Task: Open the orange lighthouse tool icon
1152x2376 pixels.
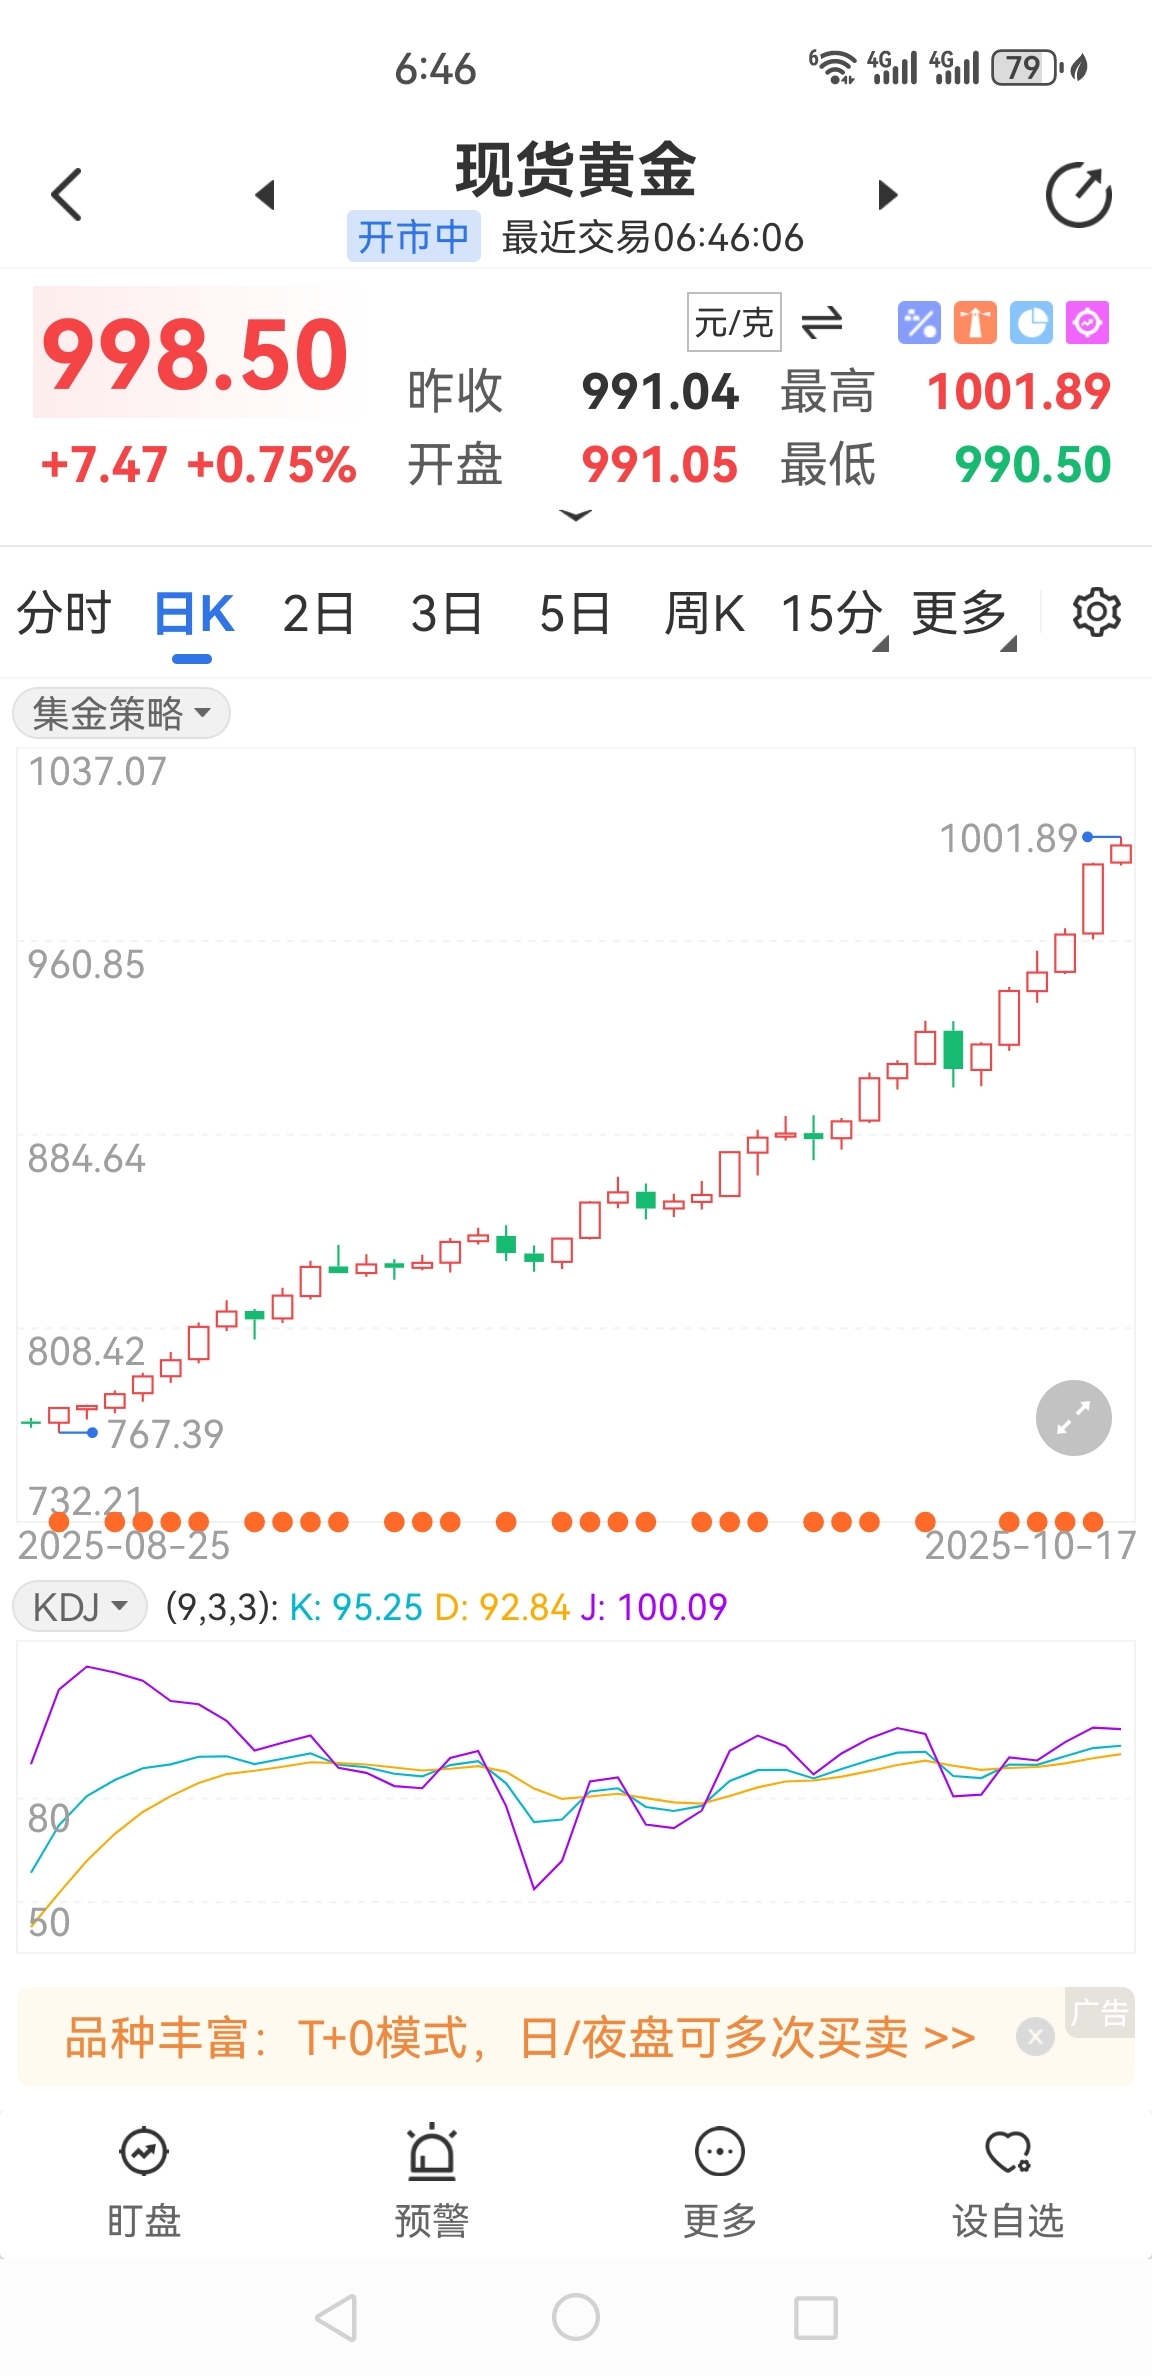Action: 975,323
